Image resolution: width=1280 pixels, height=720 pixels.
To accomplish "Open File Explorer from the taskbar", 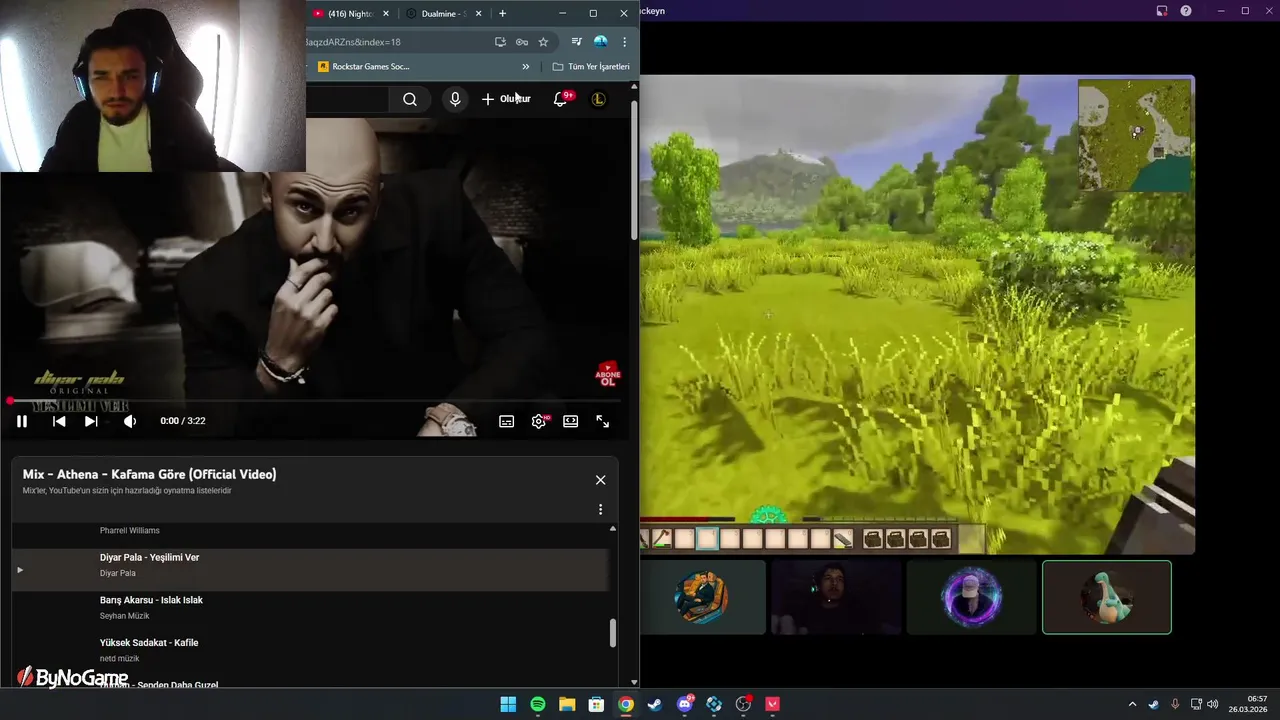I will tap(567, 704).
